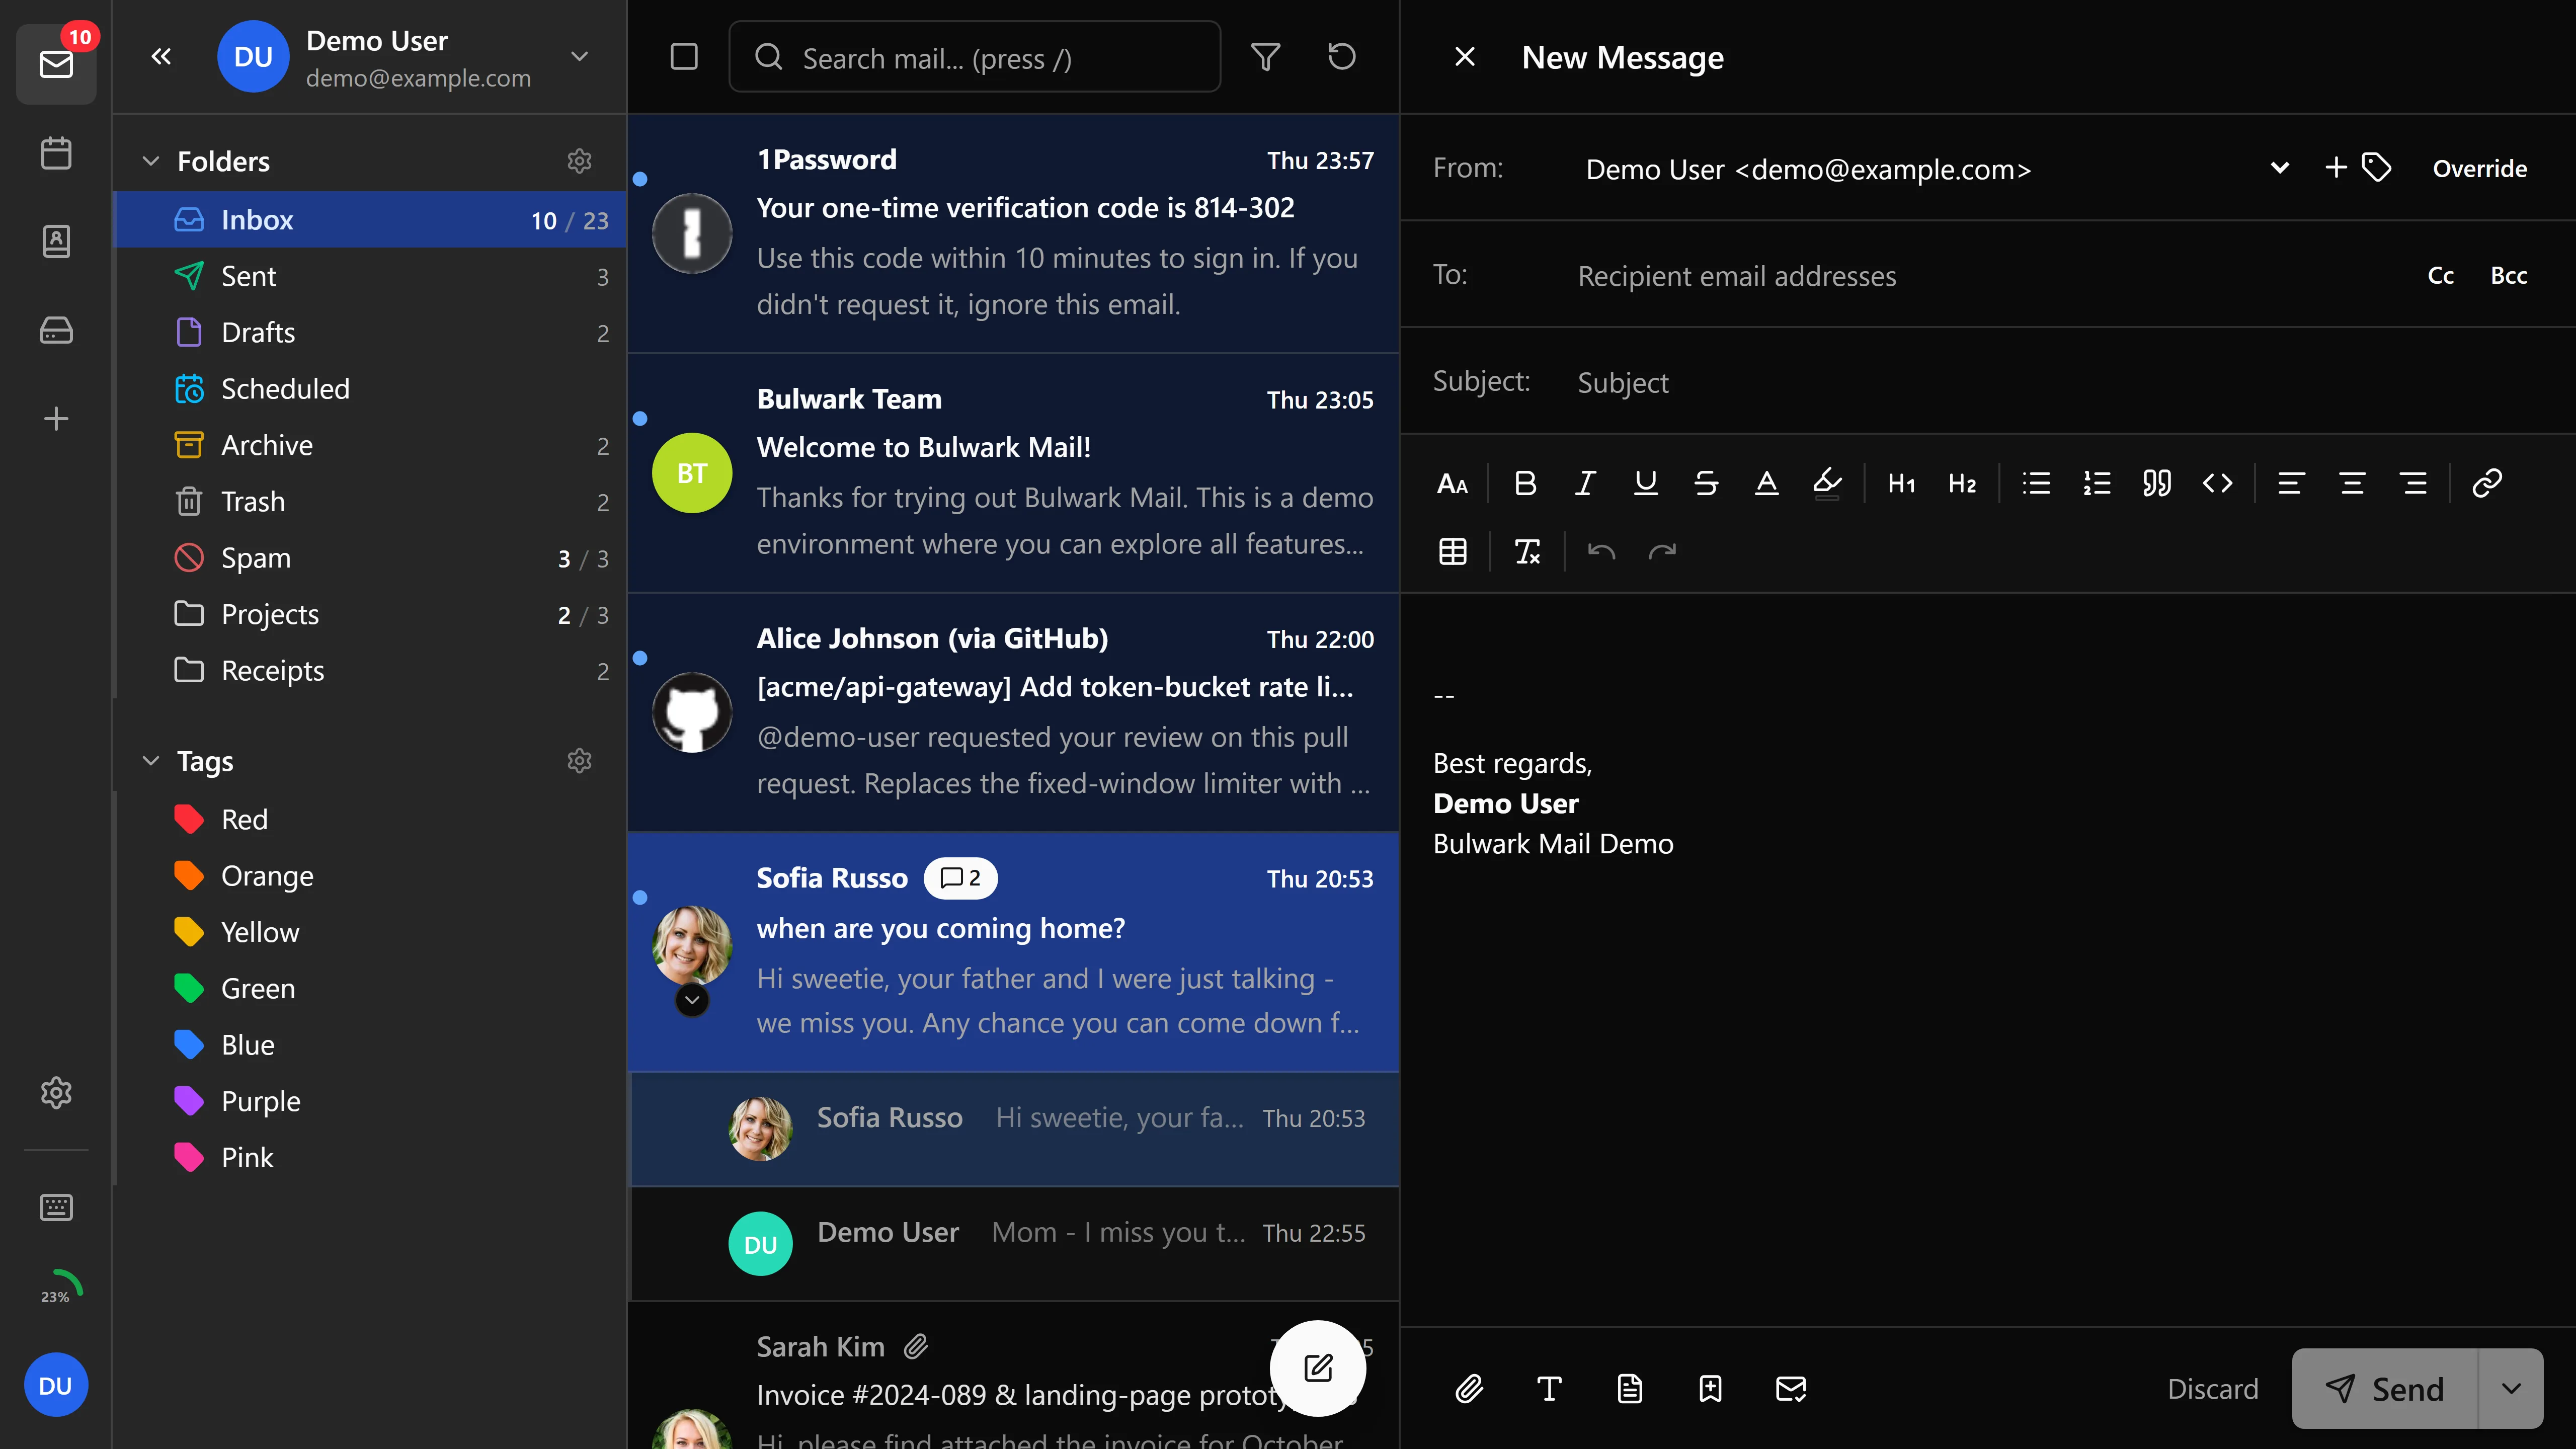Toggle the Bcc field
2576x1449 pixels.
[x=2508, y=276]
